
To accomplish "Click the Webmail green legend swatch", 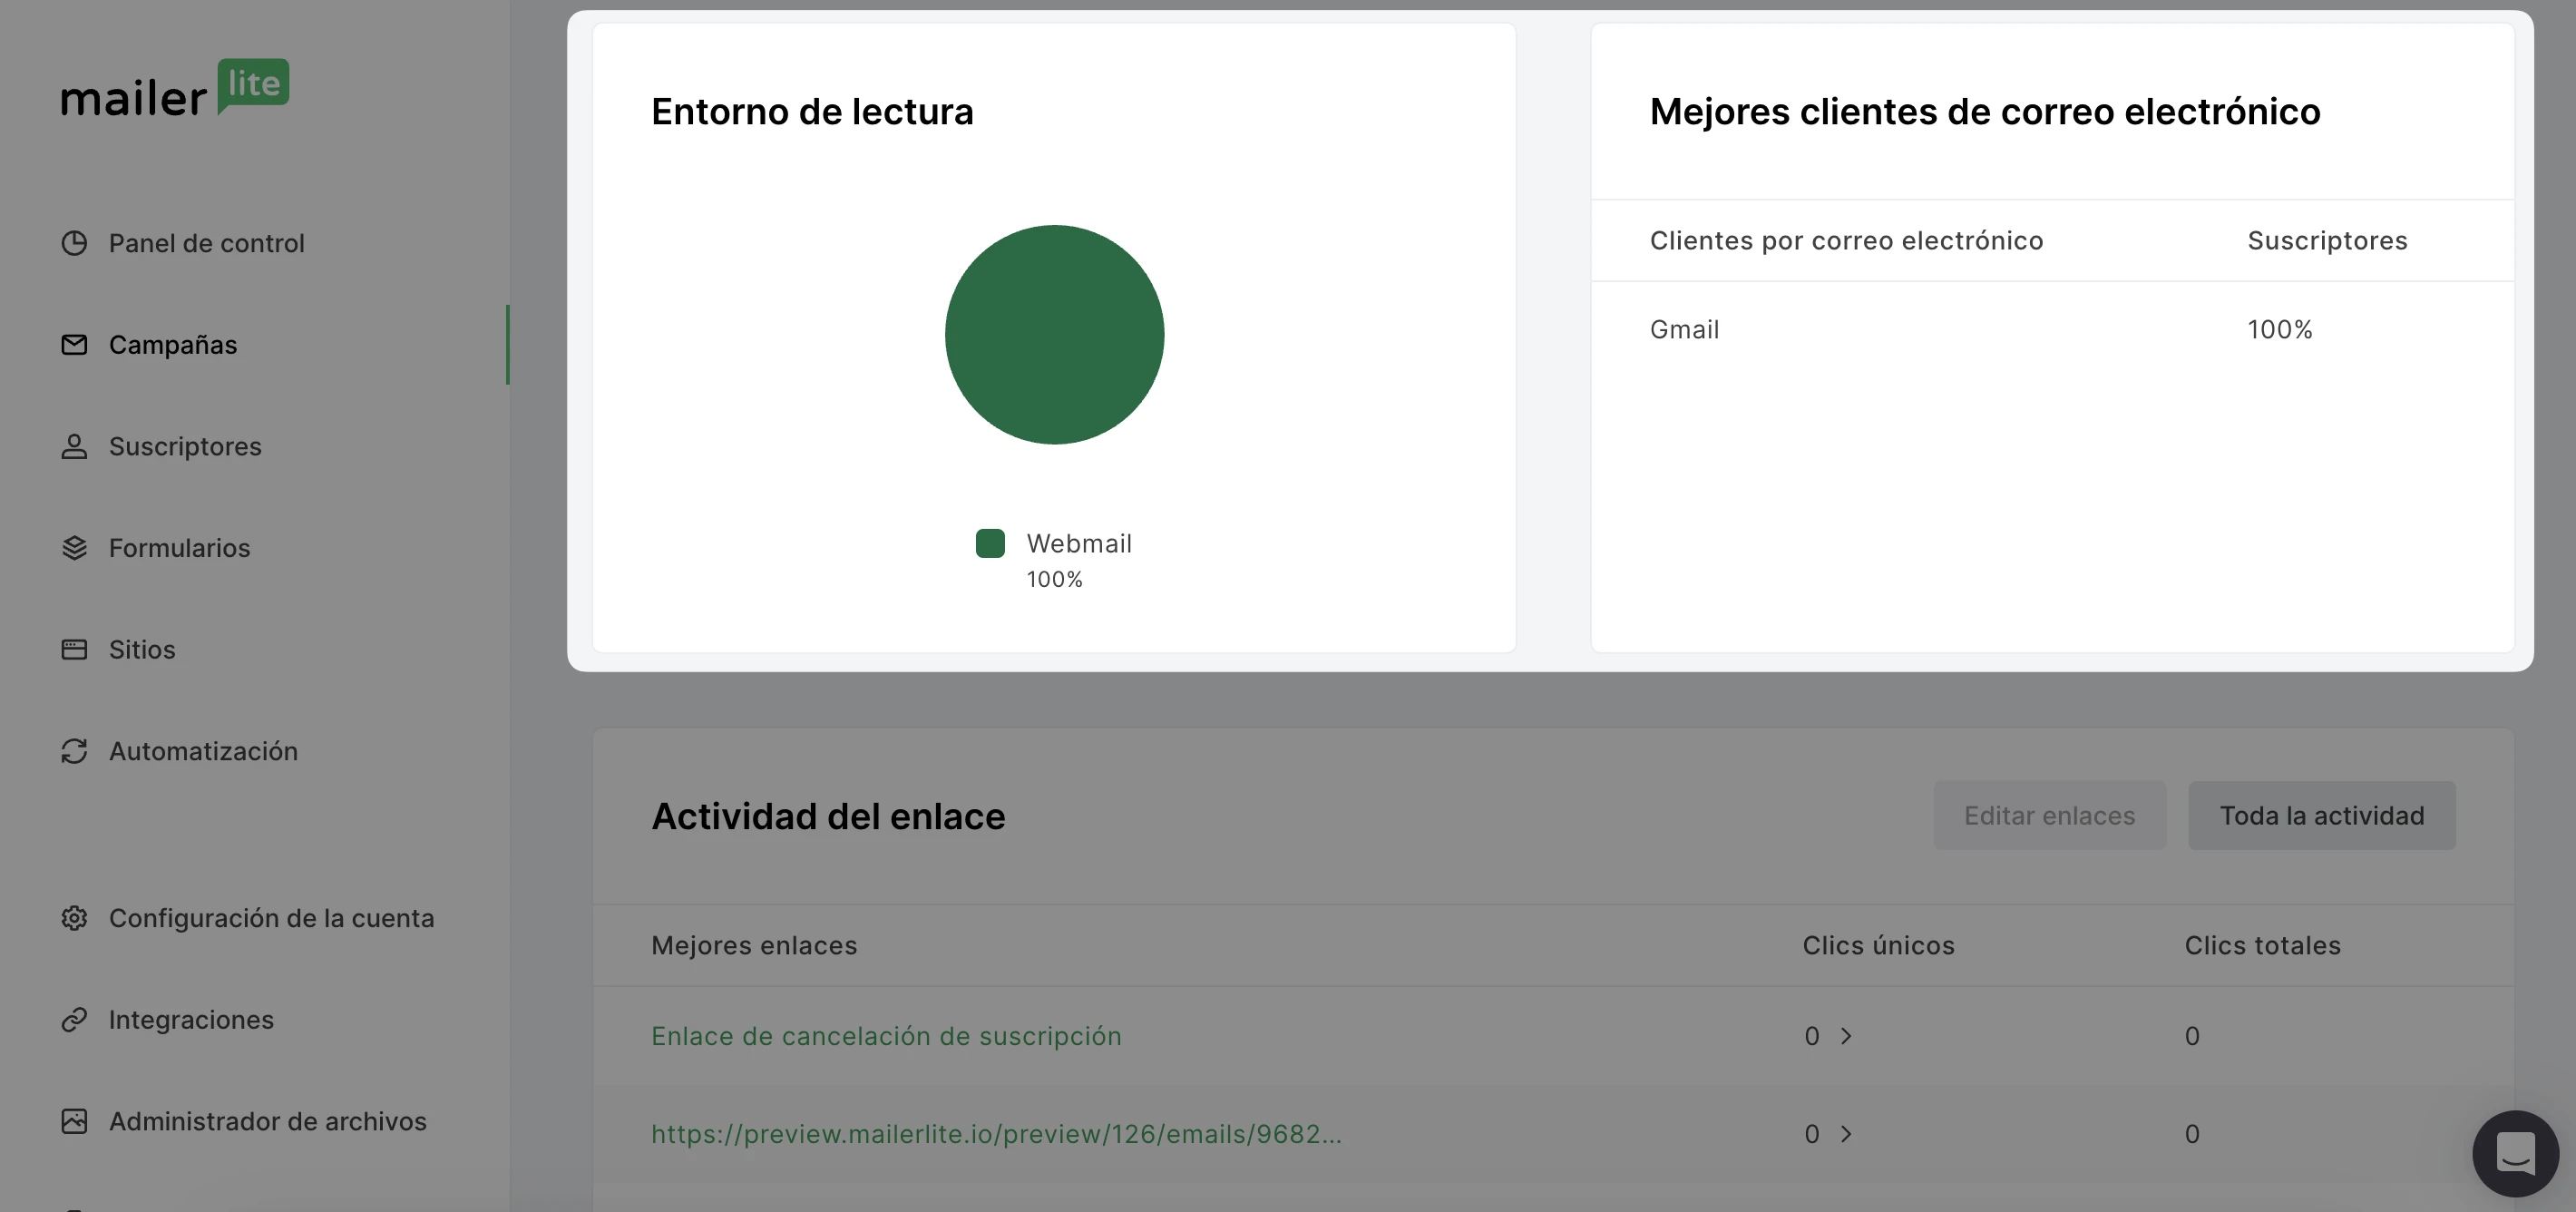I will pyautogui.click(x=990, y=543).
